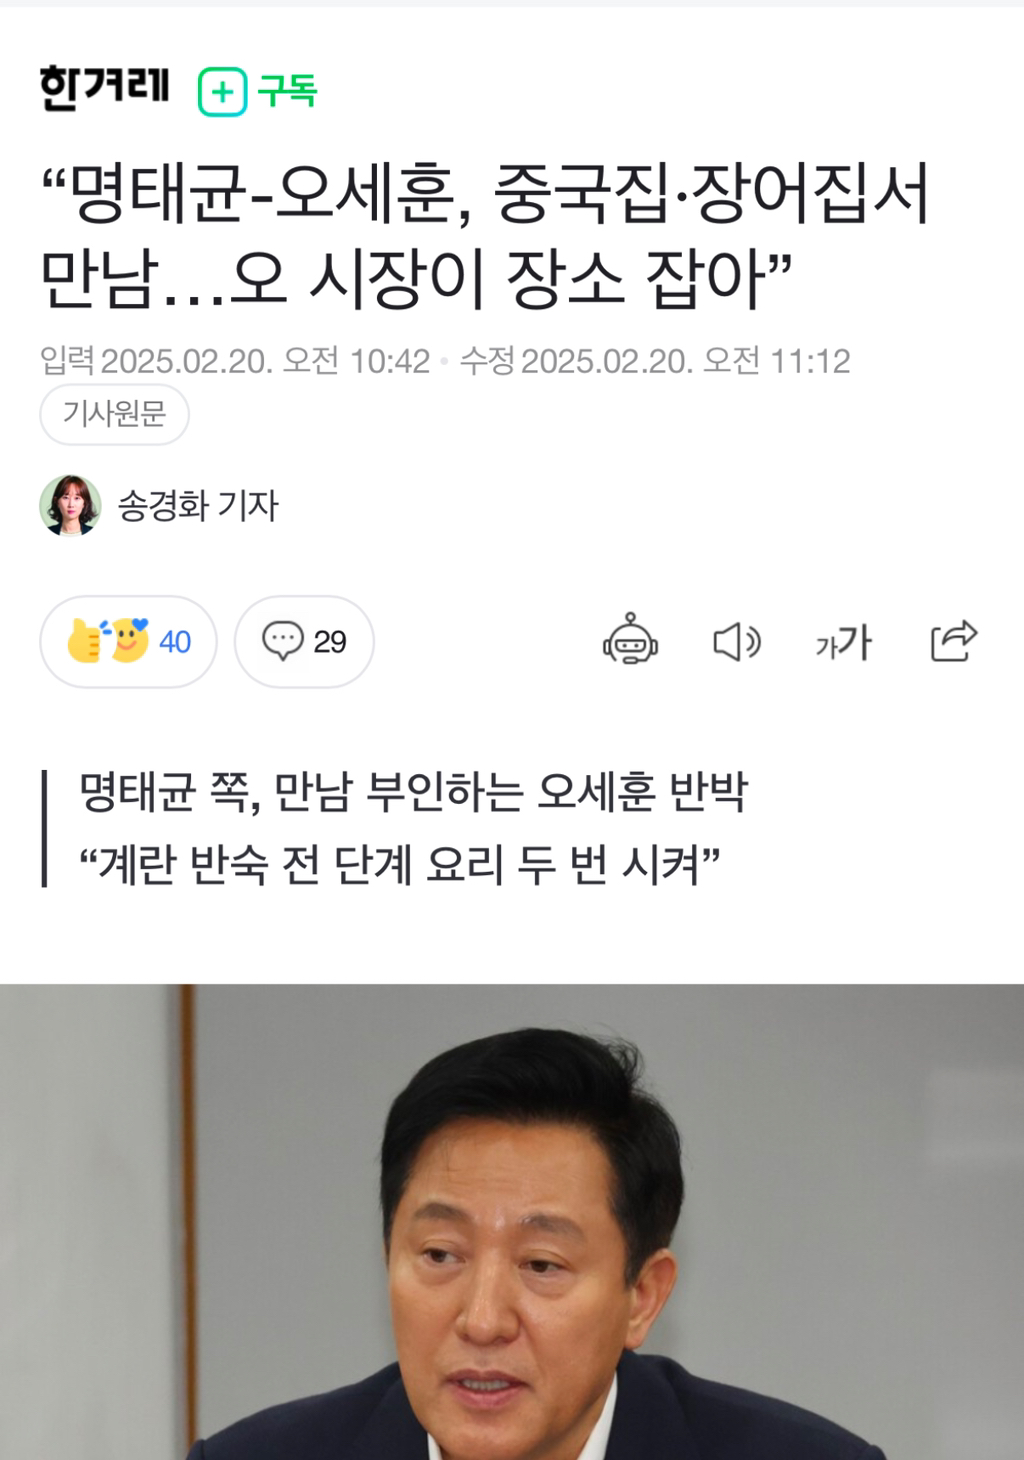Tap the plus icon beside 구독

pos(222,92)
